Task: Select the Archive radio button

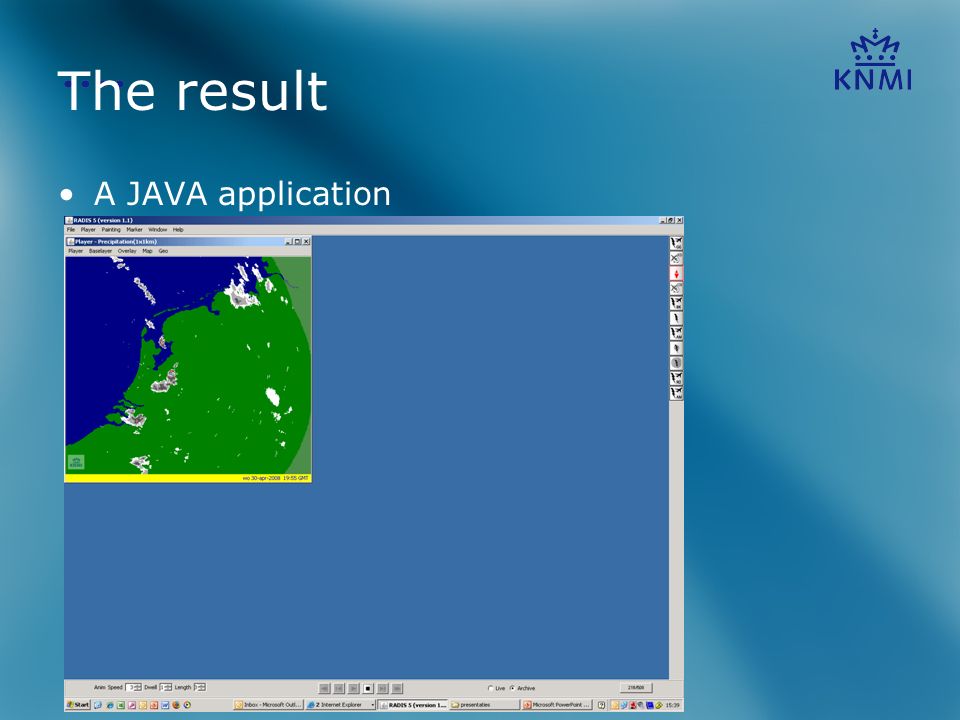Action: (x=512, y=688)
